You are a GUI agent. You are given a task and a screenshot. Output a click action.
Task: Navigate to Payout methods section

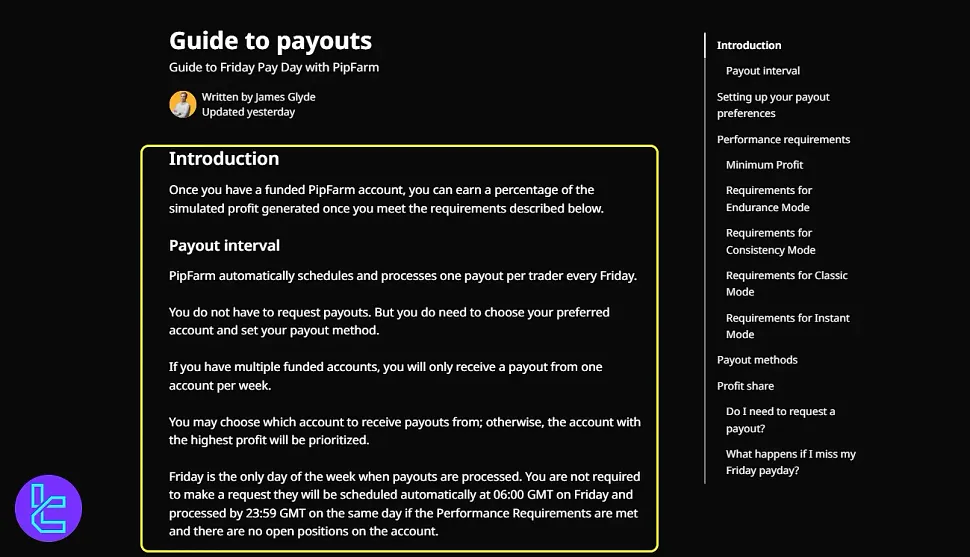pyautogui.click(x=757, y=360)
